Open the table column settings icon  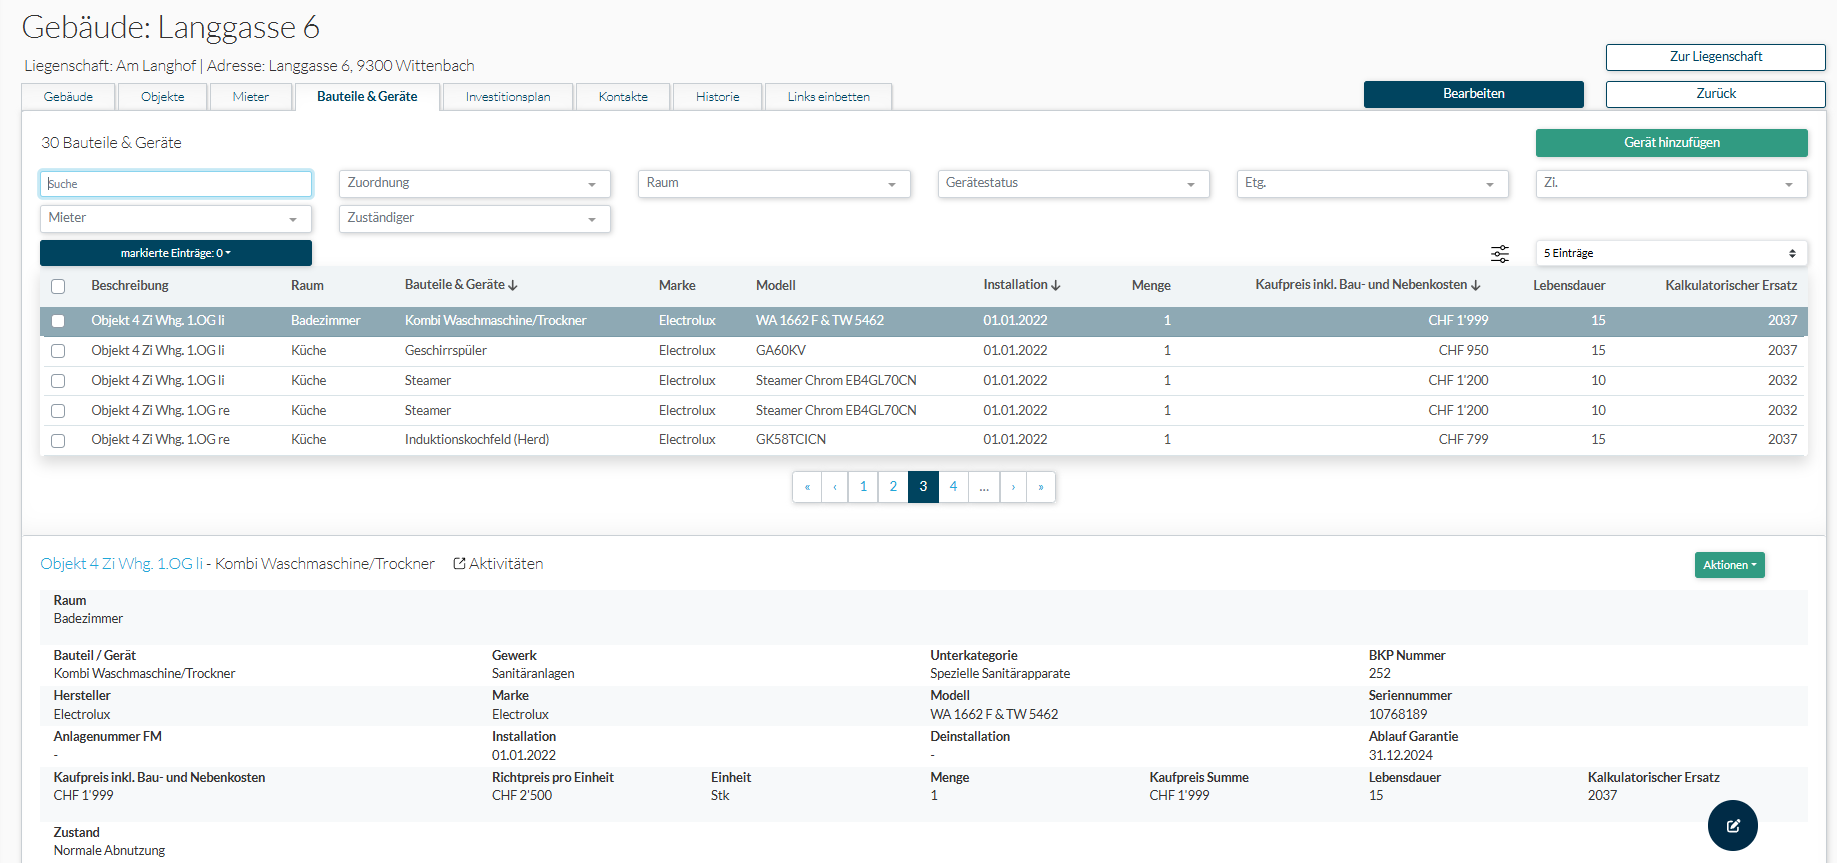click(x=1499, y=254)
